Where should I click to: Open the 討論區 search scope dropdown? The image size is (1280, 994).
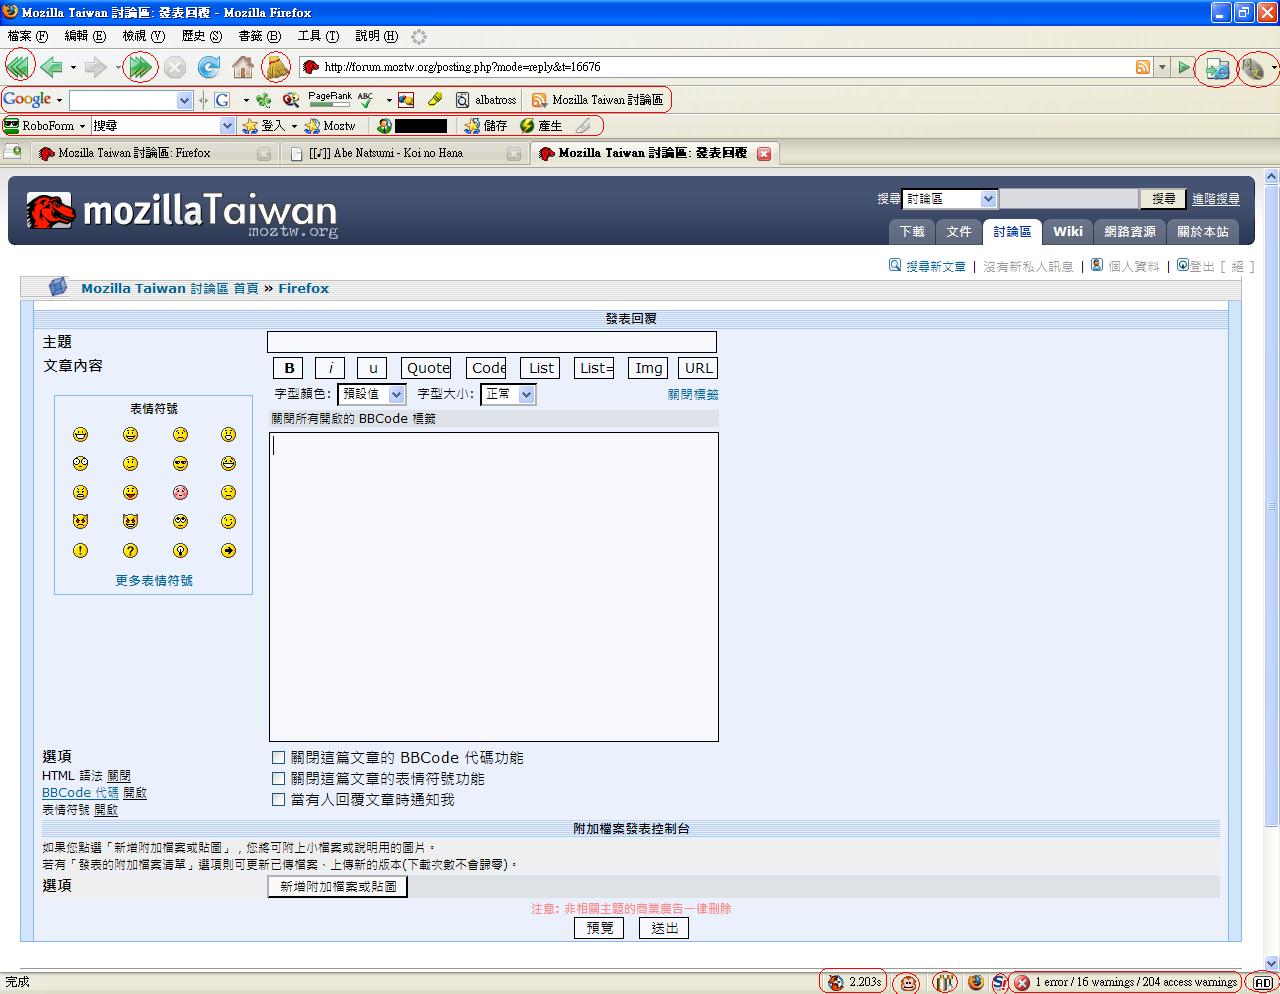(948, 199)
